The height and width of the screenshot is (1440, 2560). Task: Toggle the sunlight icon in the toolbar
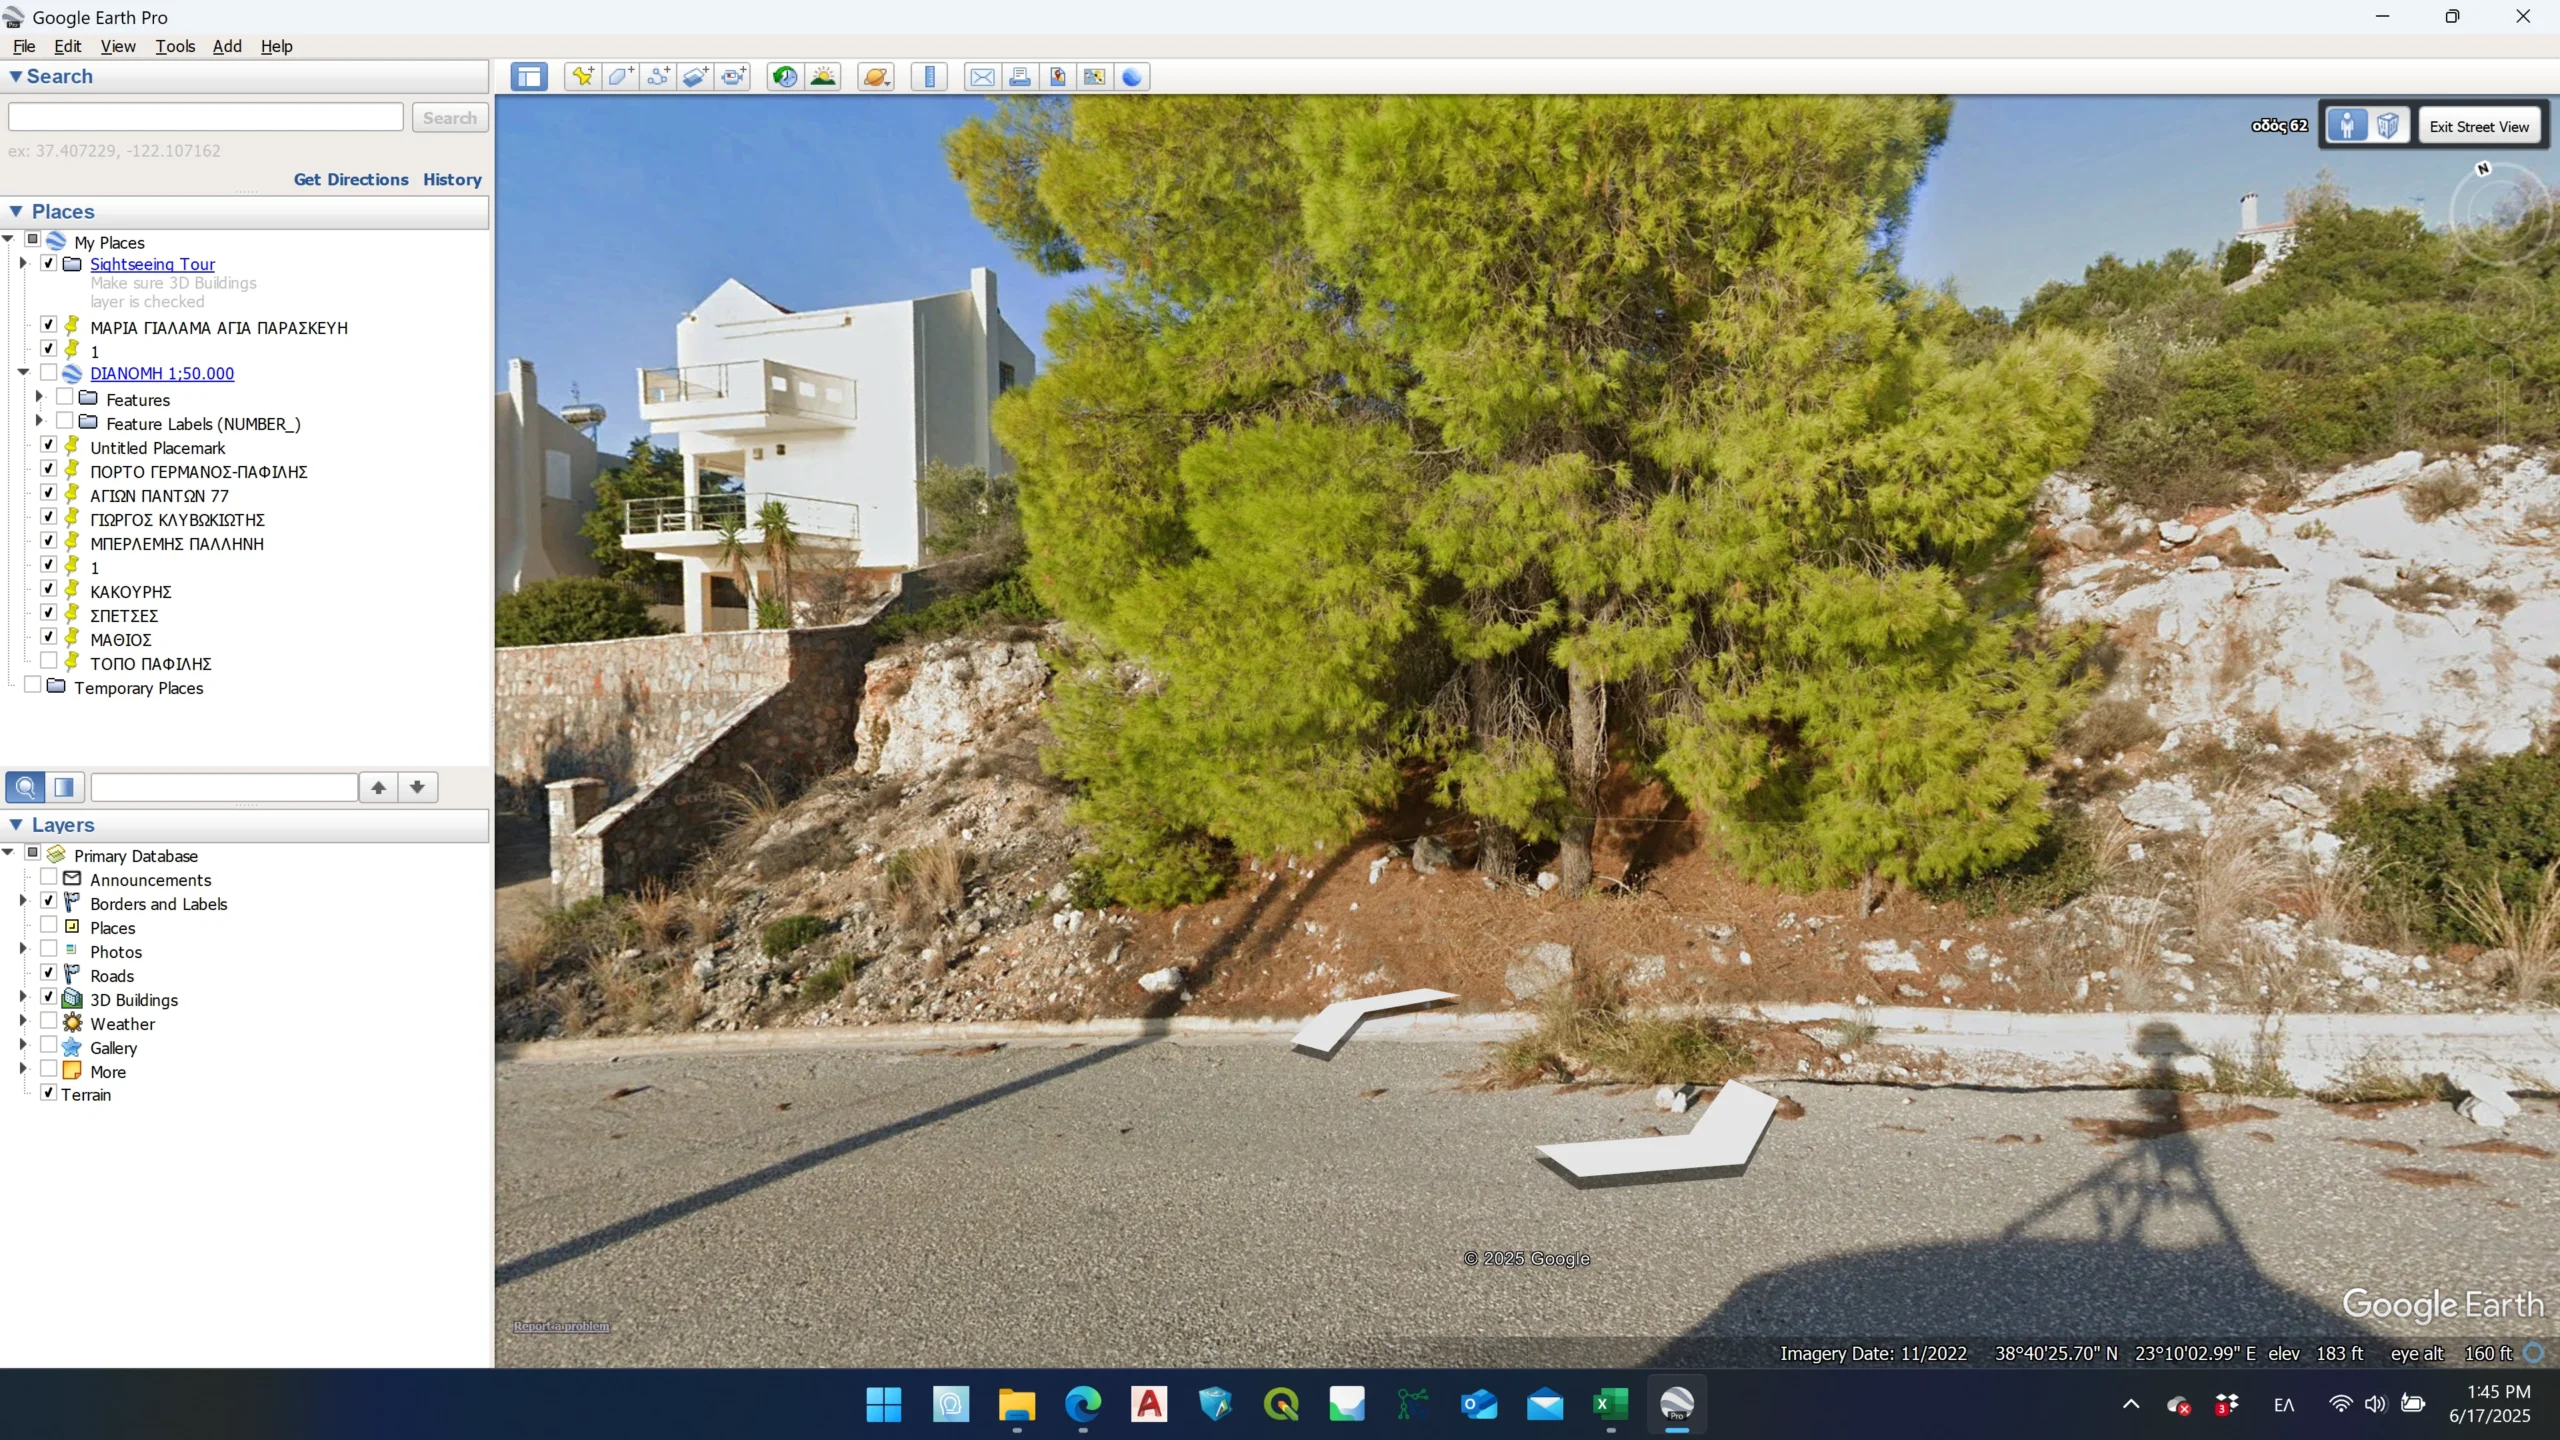point(823,77)
